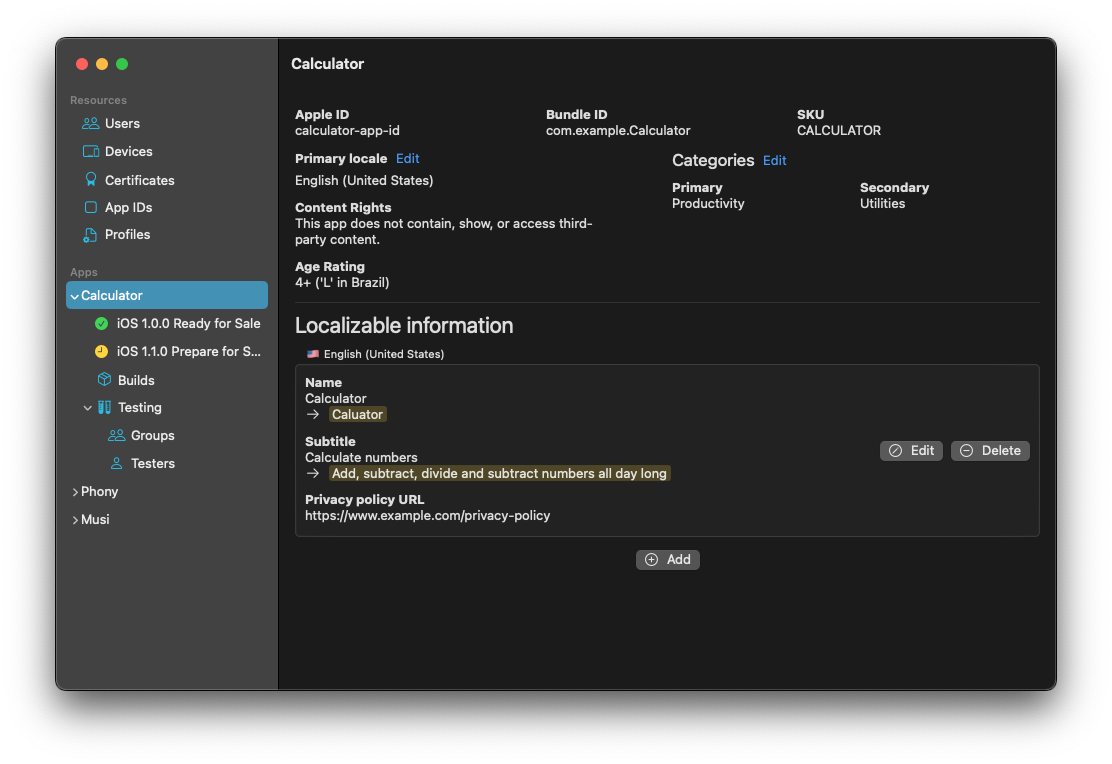1112x764 pixels.
Task: Click the Groups people icon
Action: click(x=116, y=436)
